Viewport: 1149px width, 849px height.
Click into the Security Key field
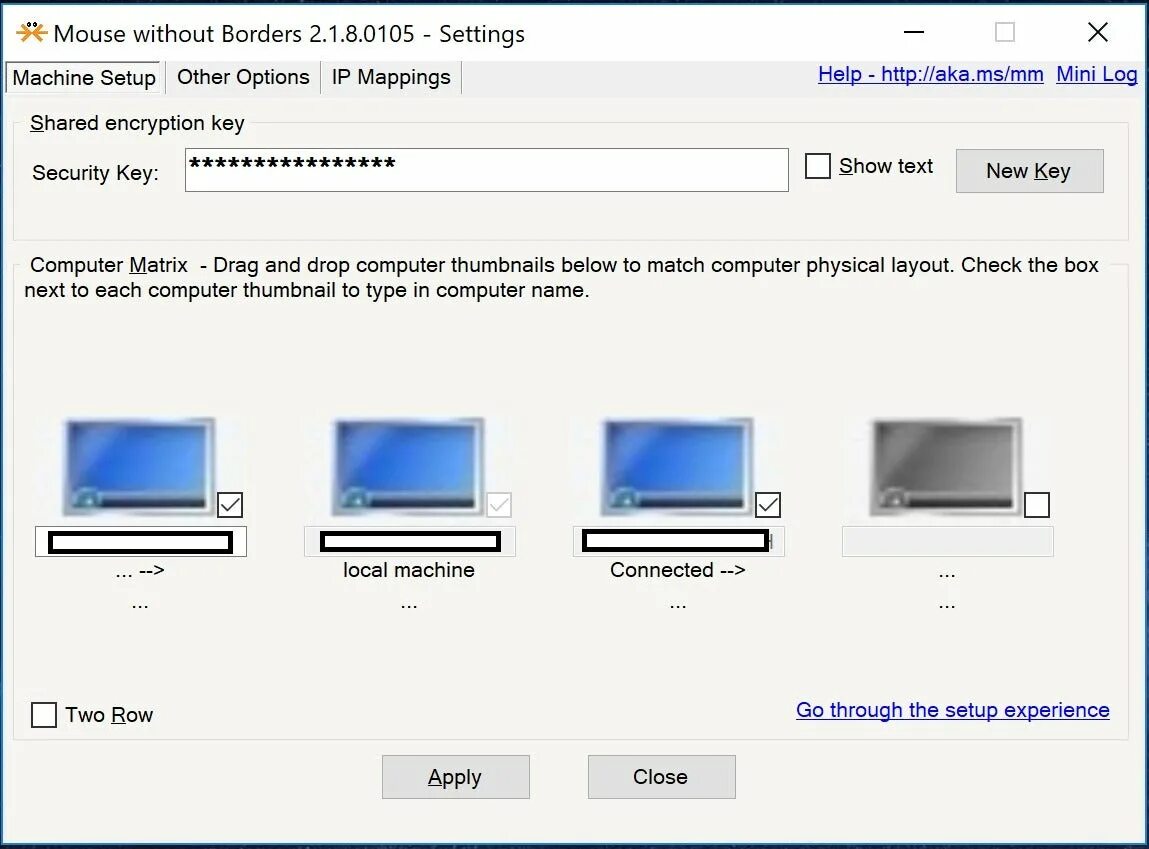(487, 170)
